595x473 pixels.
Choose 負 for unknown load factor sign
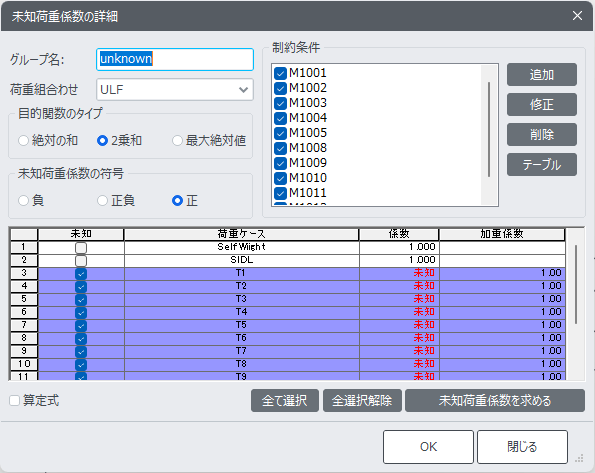[x=24, y=200]
